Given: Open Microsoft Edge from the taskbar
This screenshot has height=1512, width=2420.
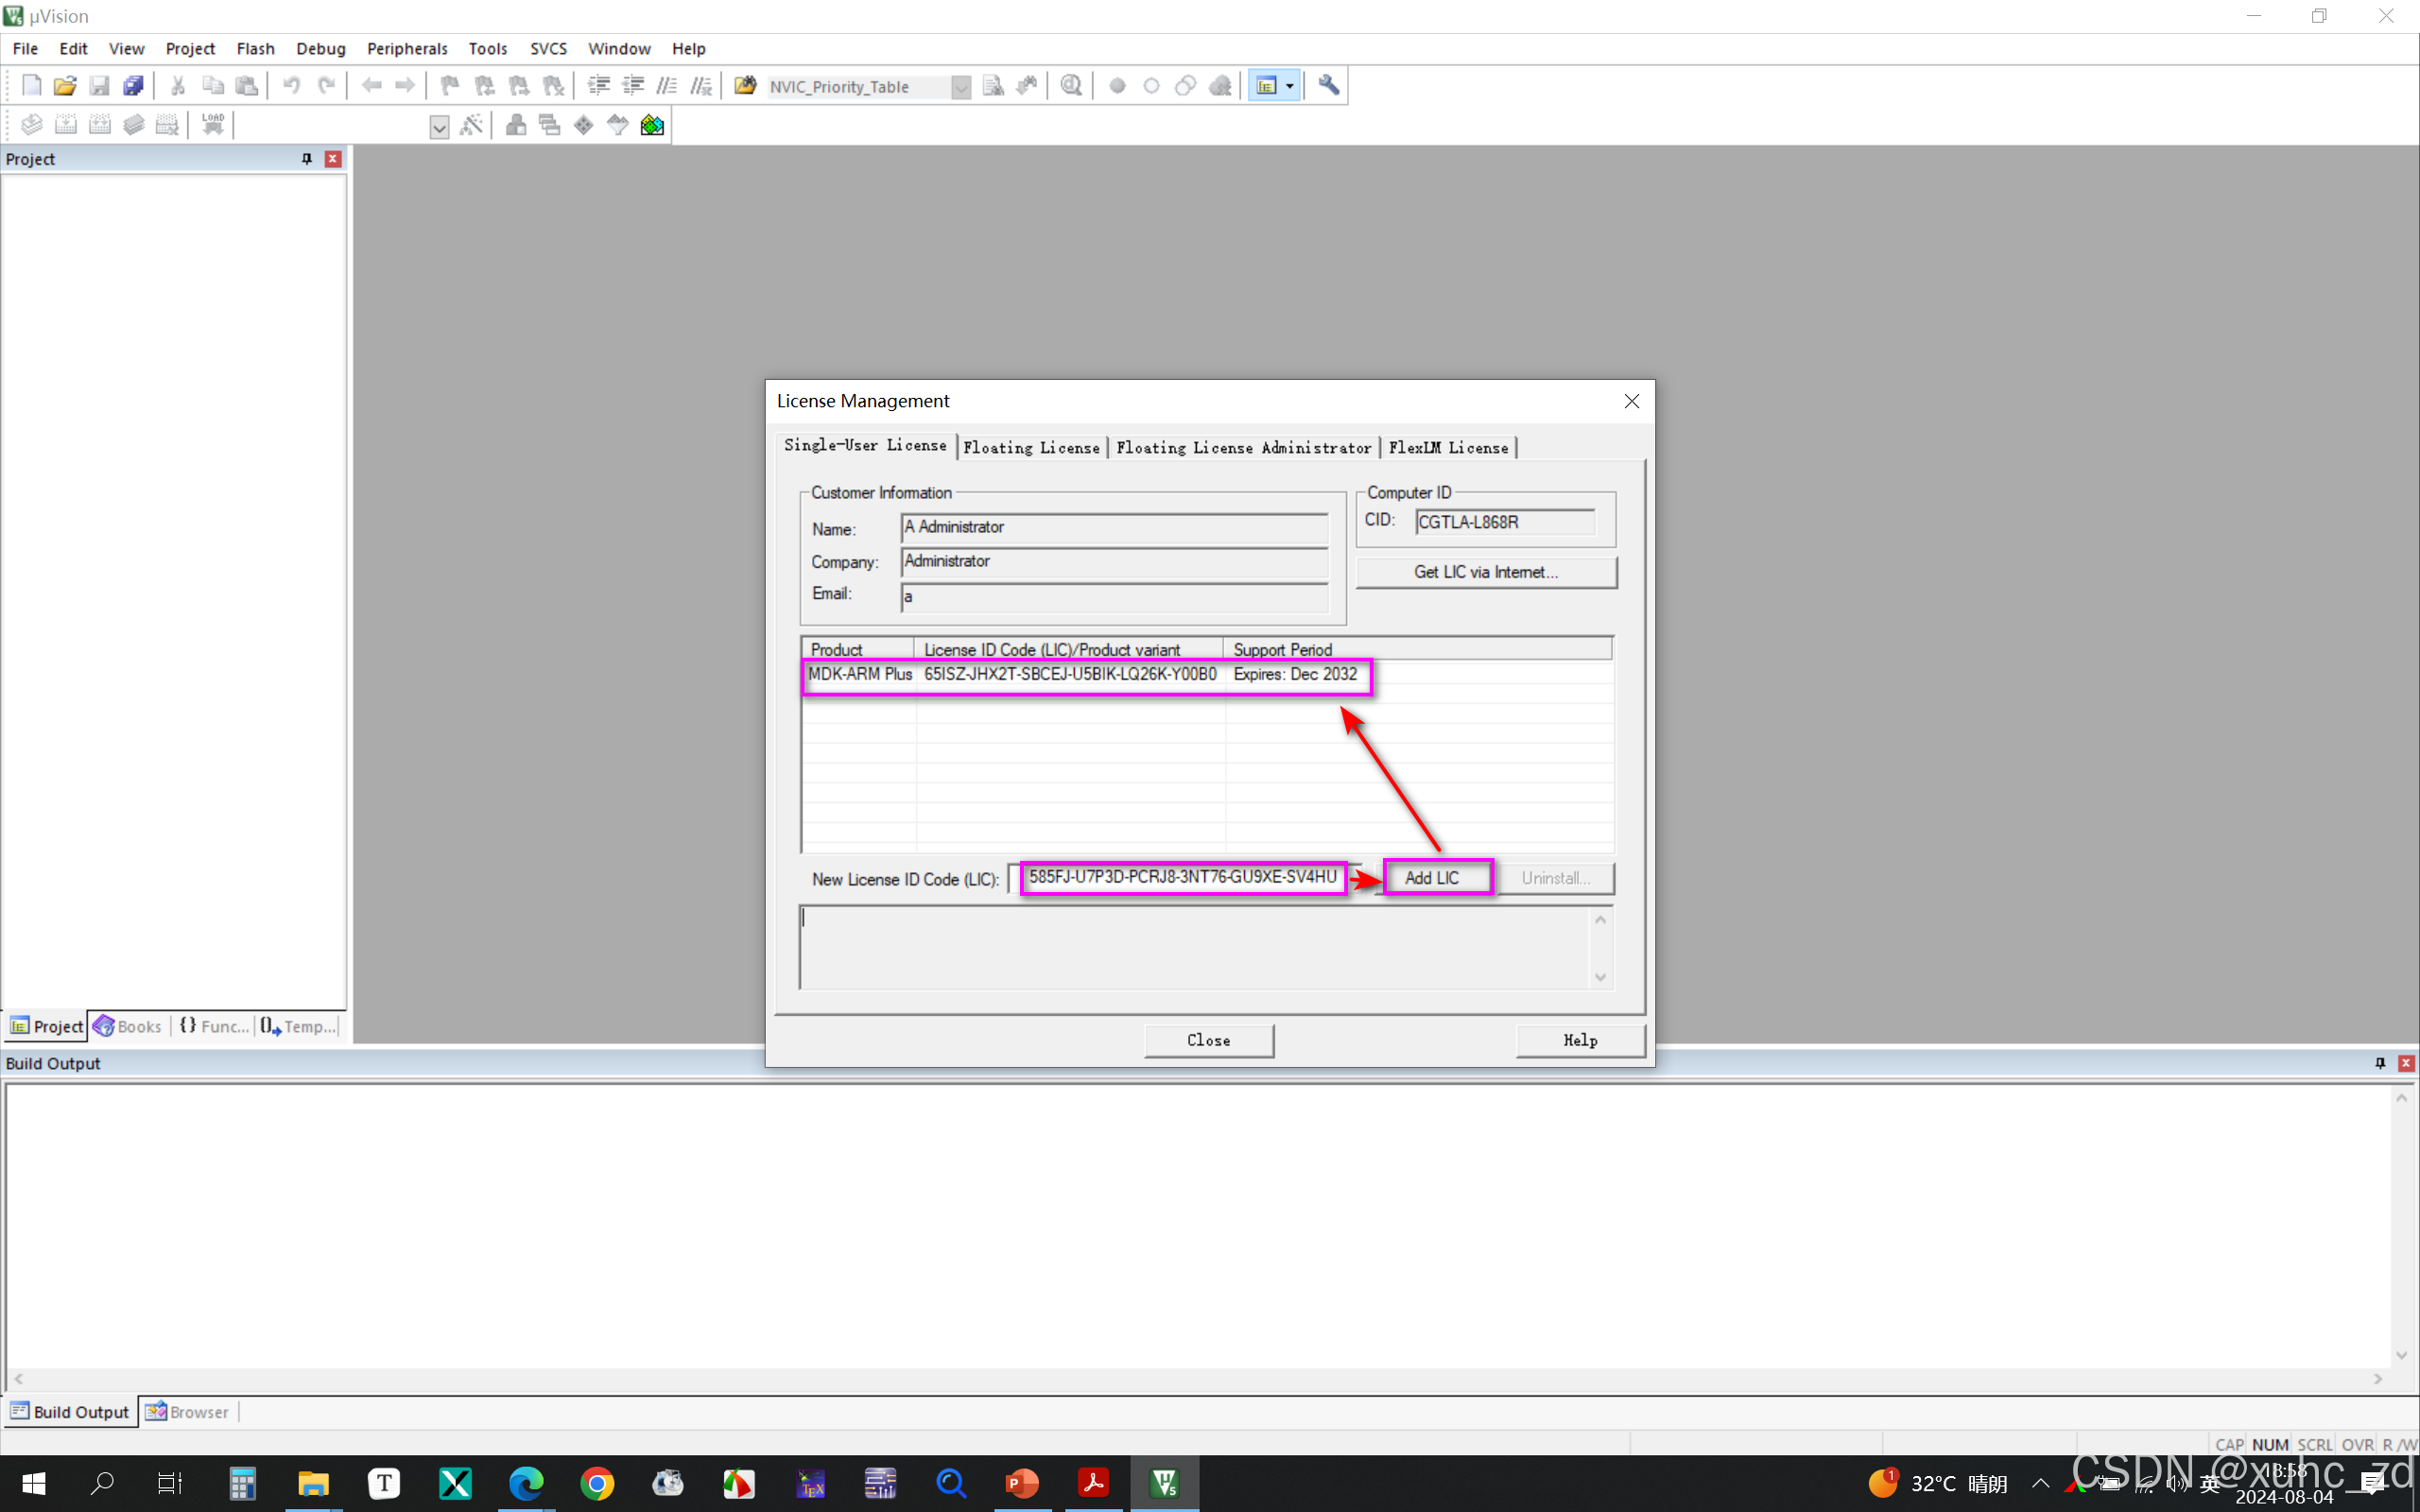Looking at the screenshot, I should click(526, 1483).
